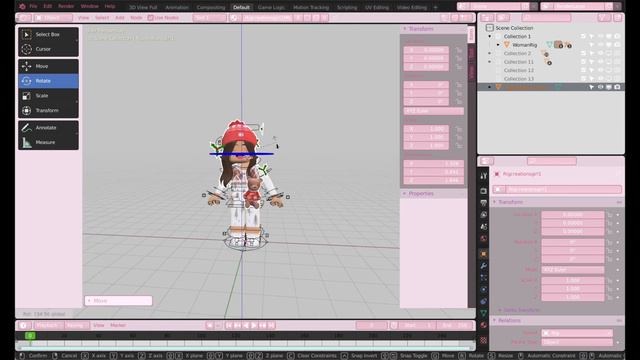Open the Physics properties tab
This screenshot has width=640, height=360.
(484, 289)
